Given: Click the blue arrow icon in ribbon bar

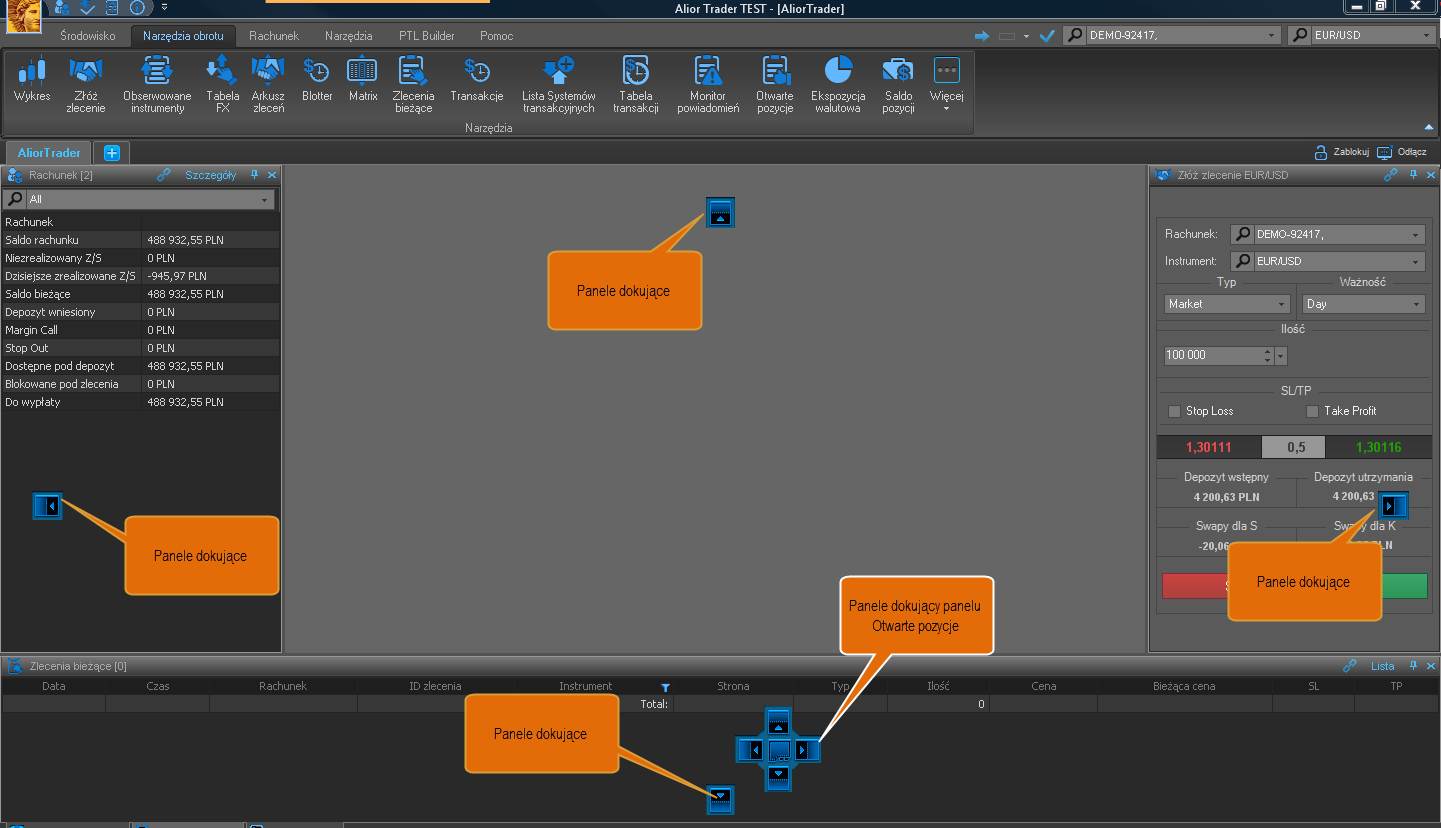Looking at the screenshot, I should pyautogui.click(x=982, y=36).
